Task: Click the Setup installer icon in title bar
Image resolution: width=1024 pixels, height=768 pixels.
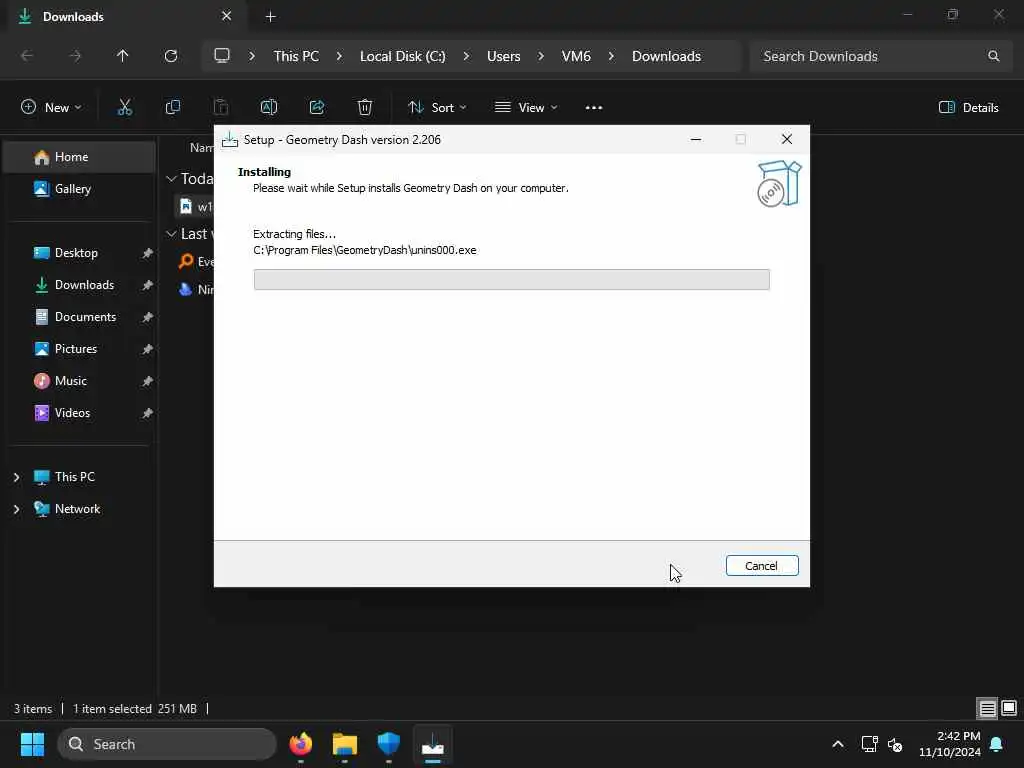Action: click(x=229, y=140)
